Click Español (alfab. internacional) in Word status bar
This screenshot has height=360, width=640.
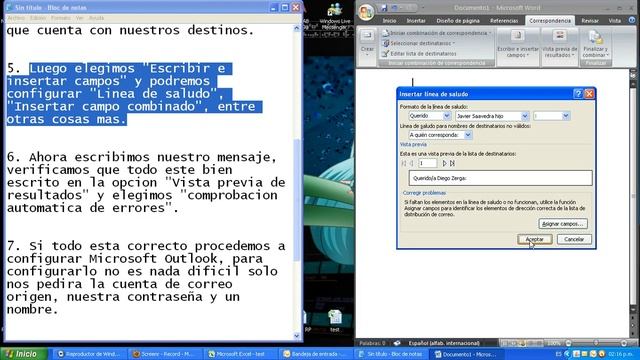point(444,343)
